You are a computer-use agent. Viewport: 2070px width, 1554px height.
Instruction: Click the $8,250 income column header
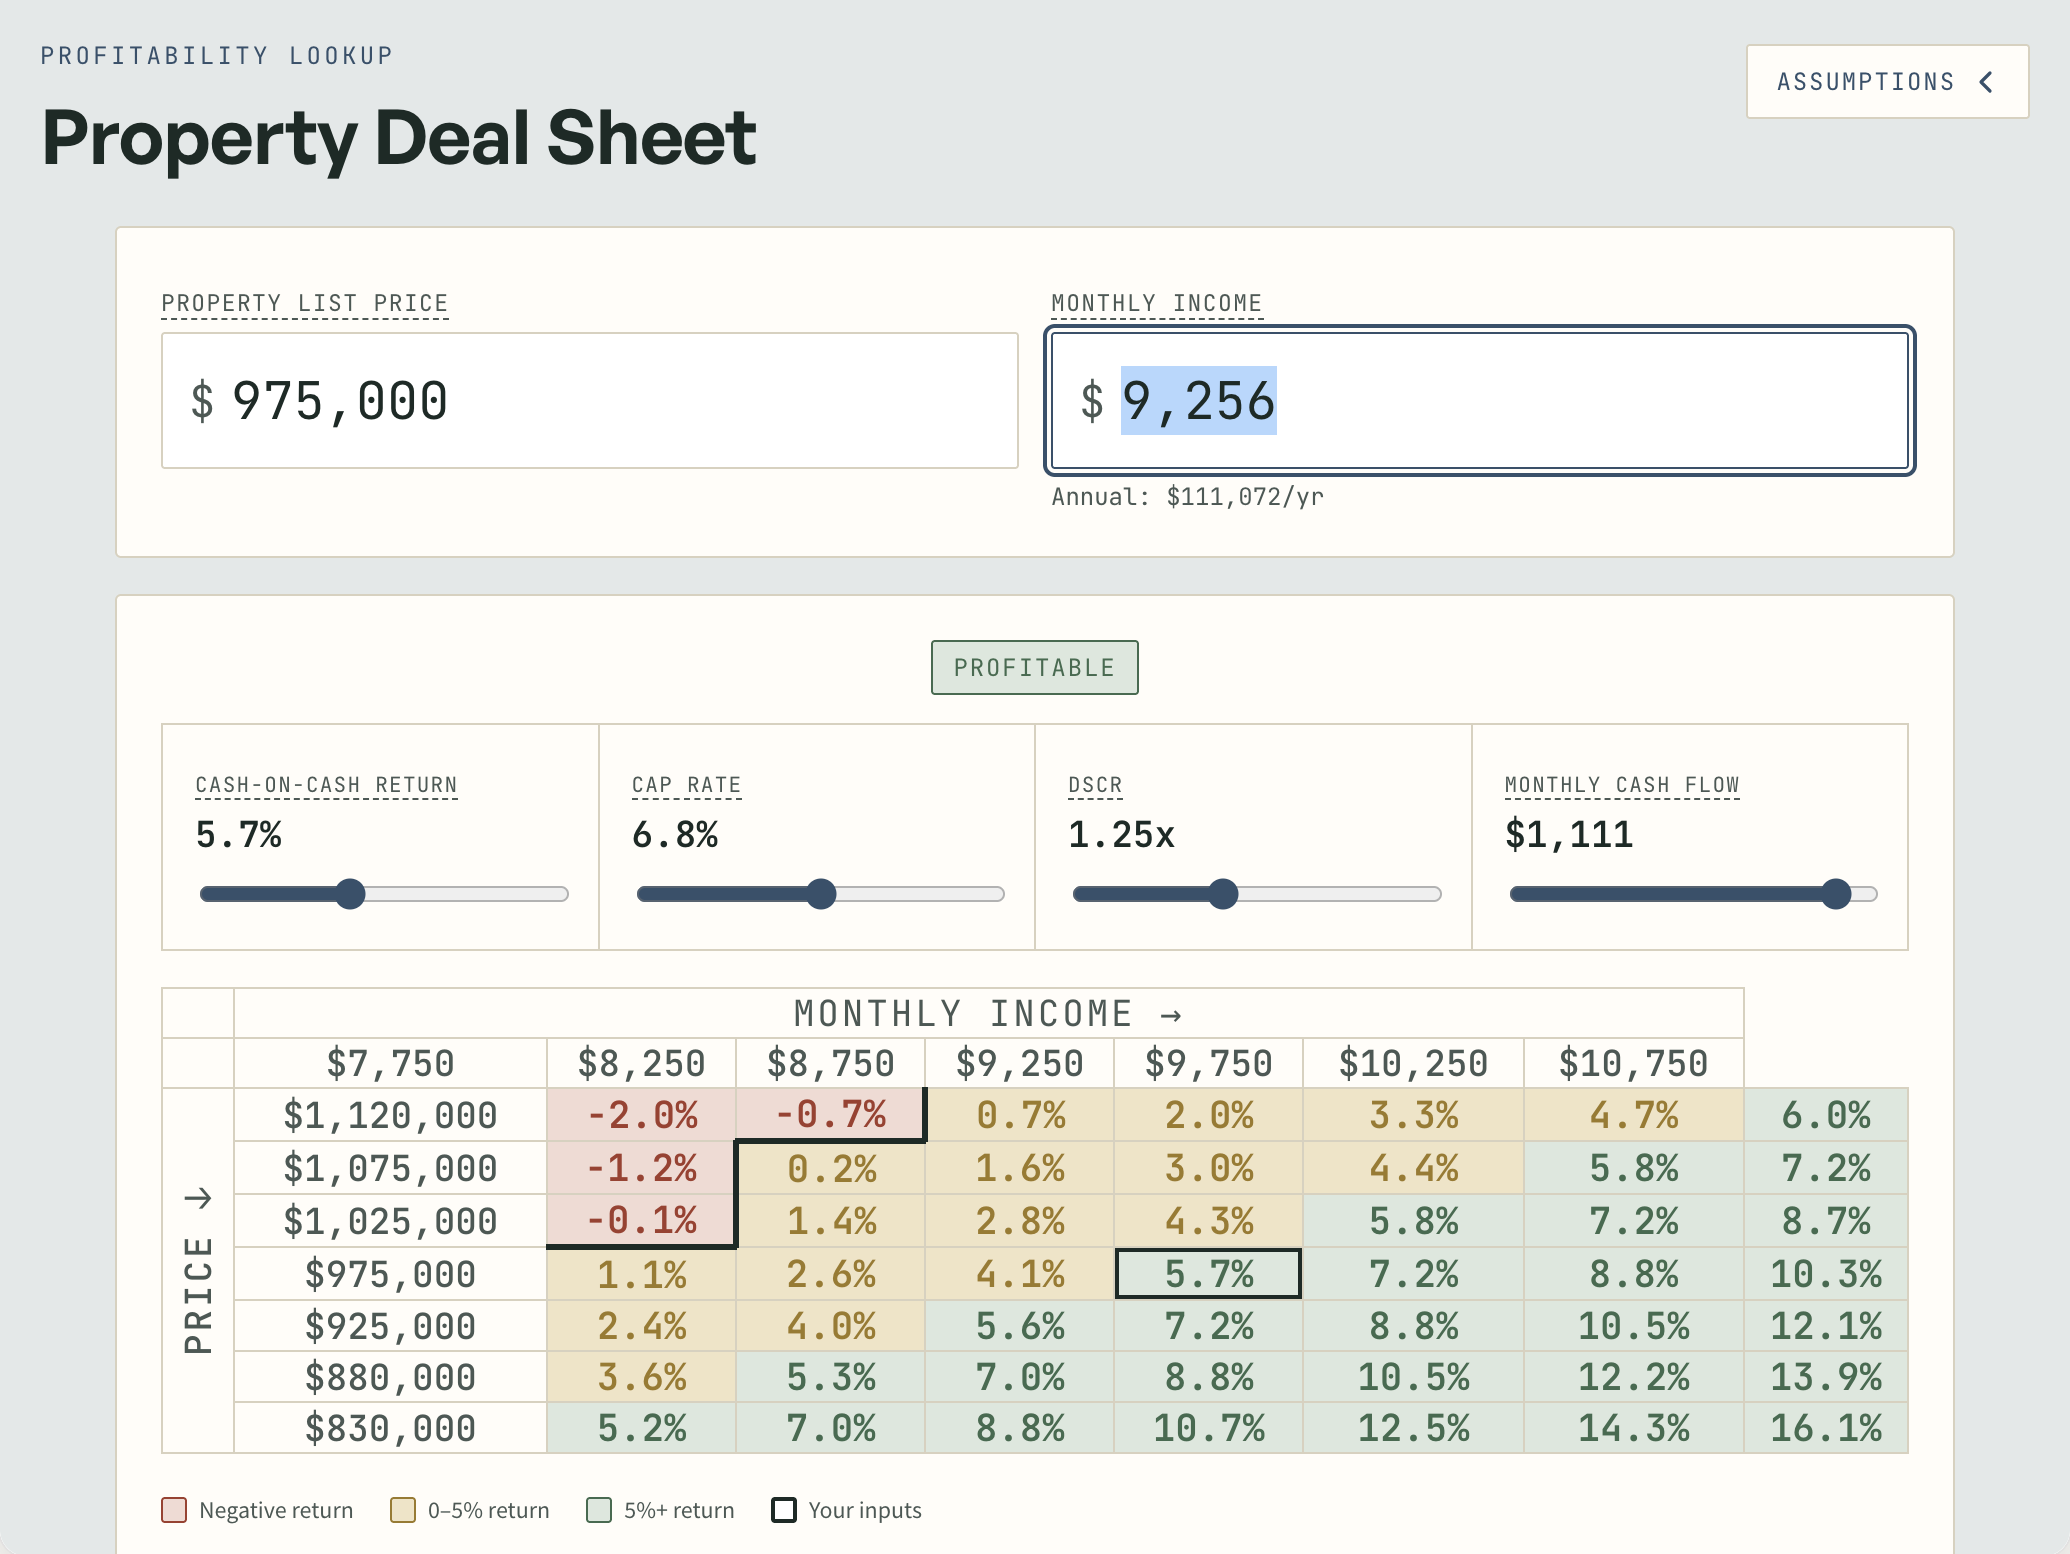tap(641, 1063)
